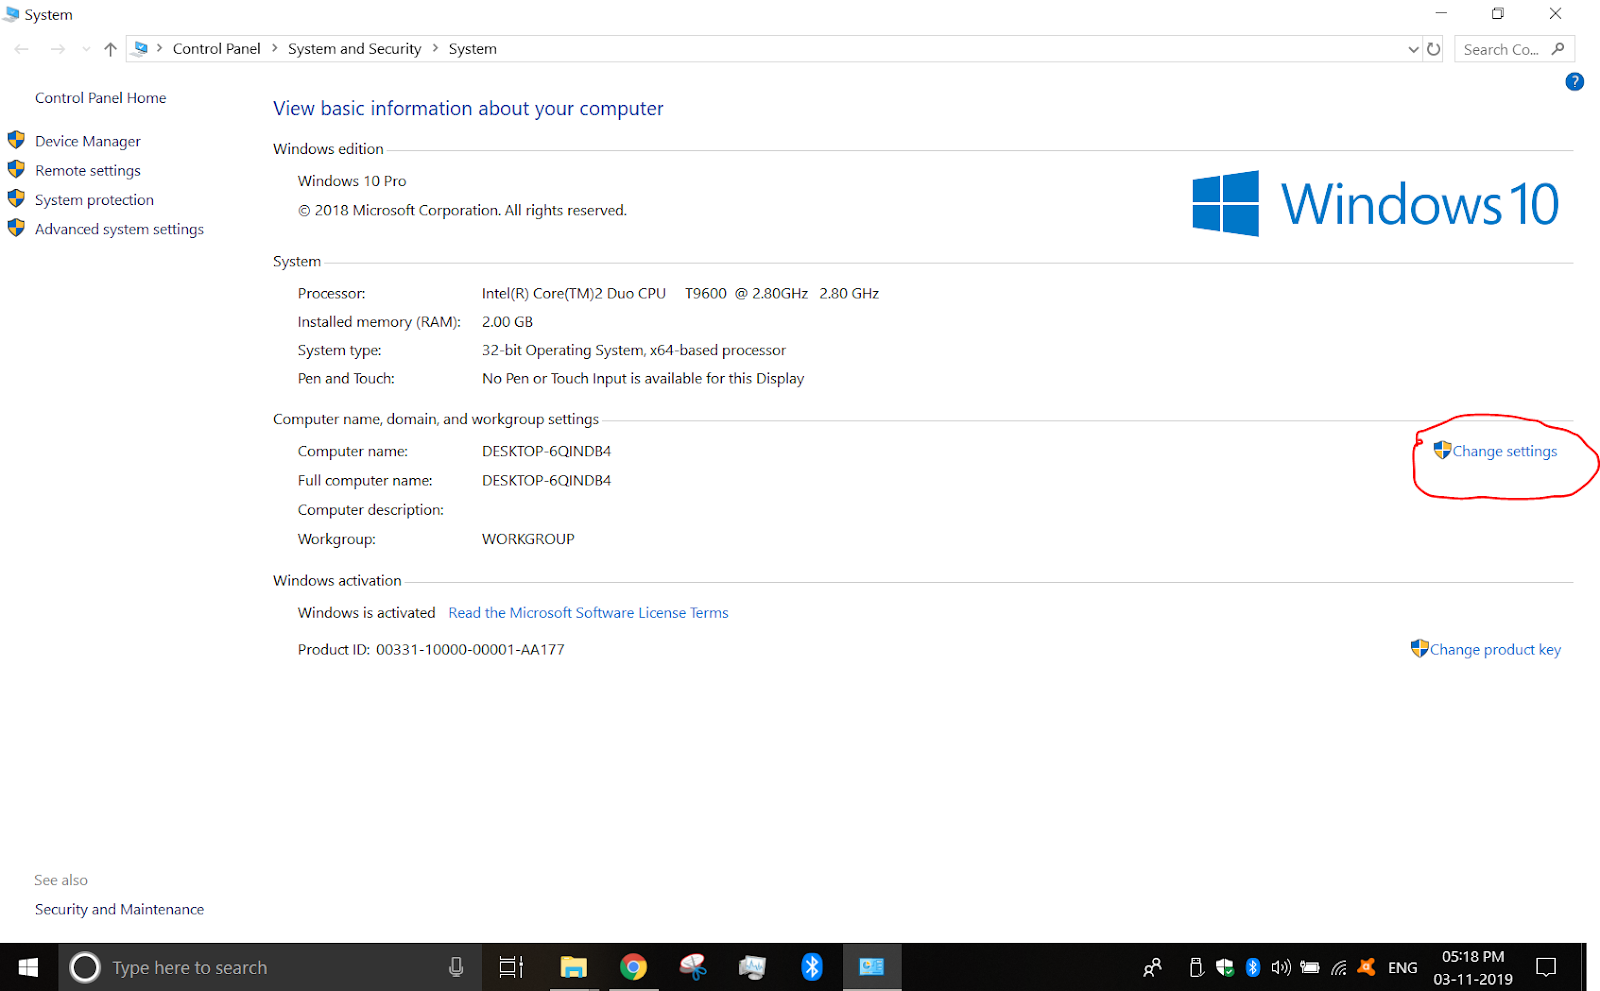Click the Product ID 00331-10000-00001-AA177
This screenshot has height=991, width=1600.
click(x=431, y=649)
